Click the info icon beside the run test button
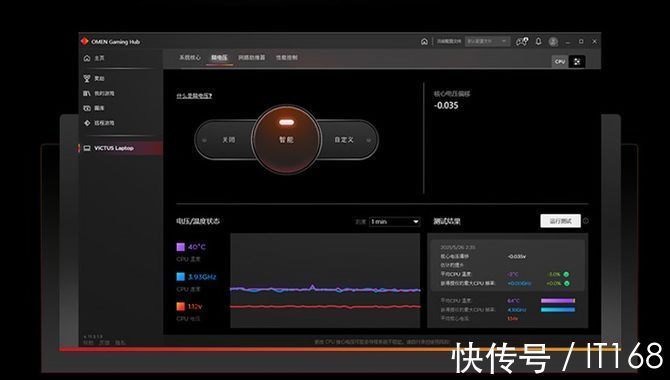The height and width of the screenshot is (380, 670). (586, 221)
